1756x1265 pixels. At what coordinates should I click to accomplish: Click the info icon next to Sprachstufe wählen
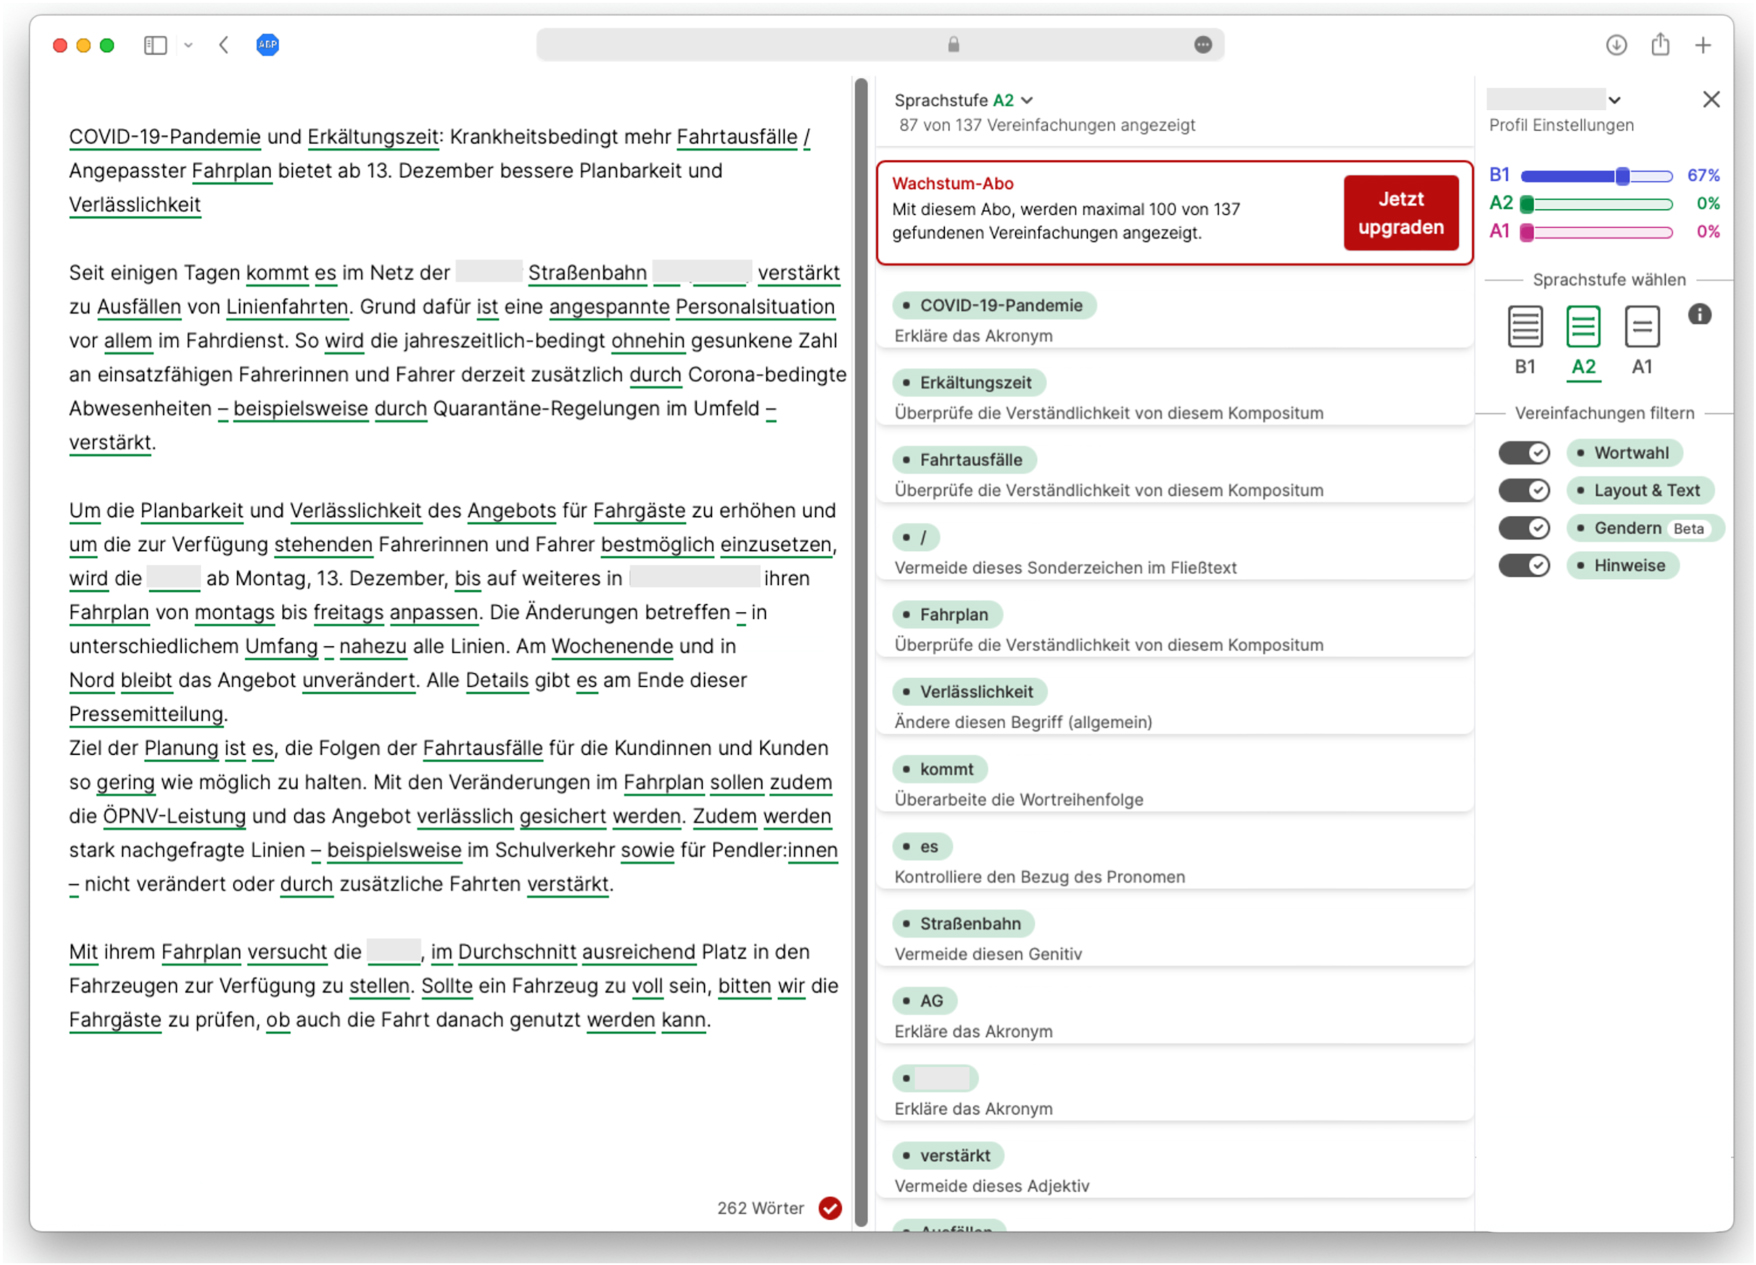[x=1700, y=314]
